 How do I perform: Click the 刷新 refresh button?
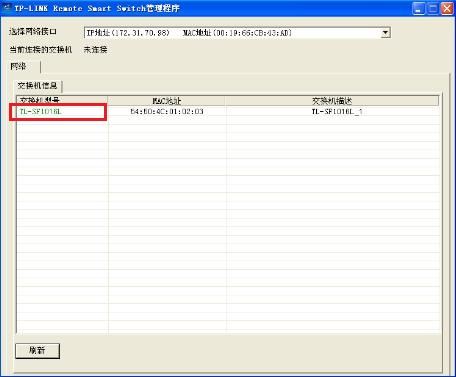point(37,350)
